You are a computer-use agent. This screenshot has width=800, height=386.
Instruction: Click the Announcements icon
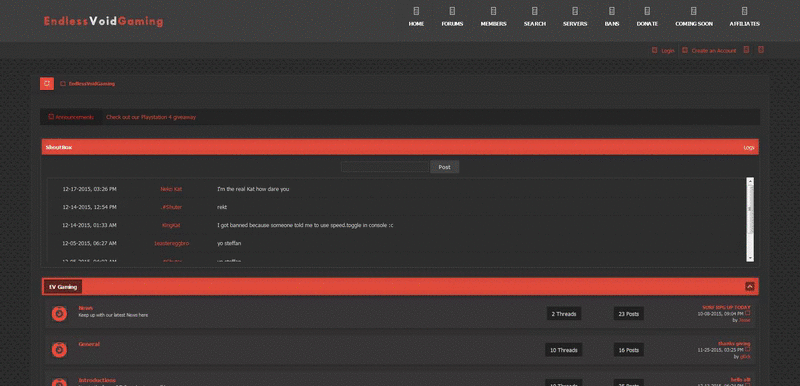(51, 117)
